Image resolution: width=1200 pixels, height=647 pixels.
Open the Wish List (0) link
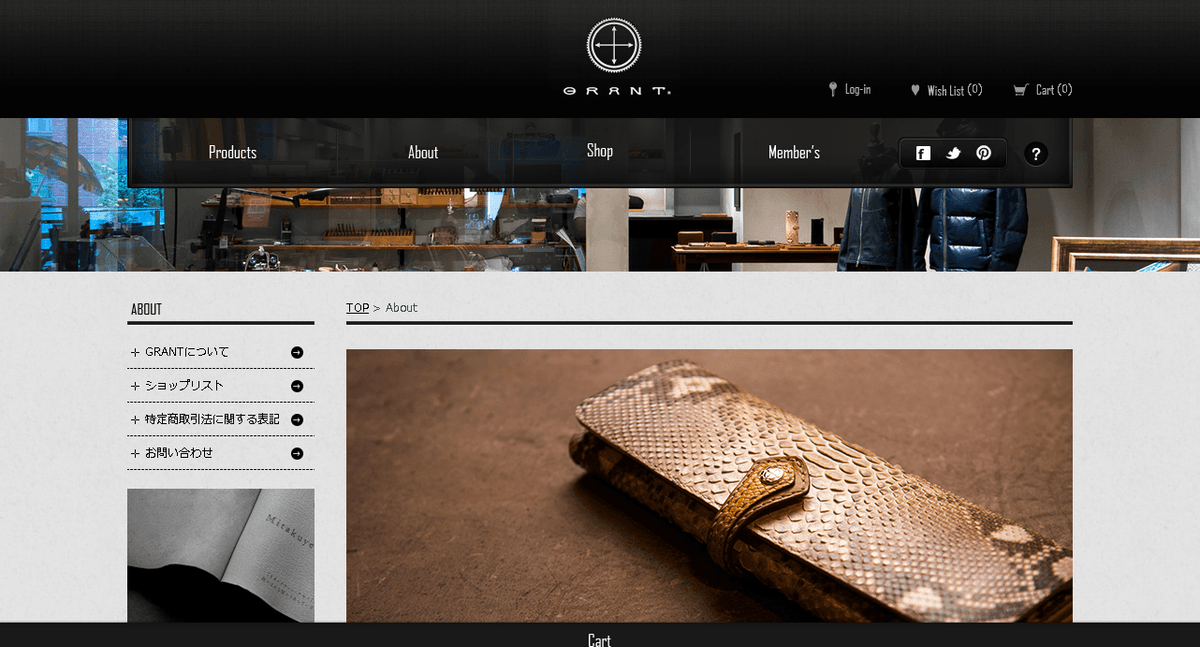[x=955, y=90]
